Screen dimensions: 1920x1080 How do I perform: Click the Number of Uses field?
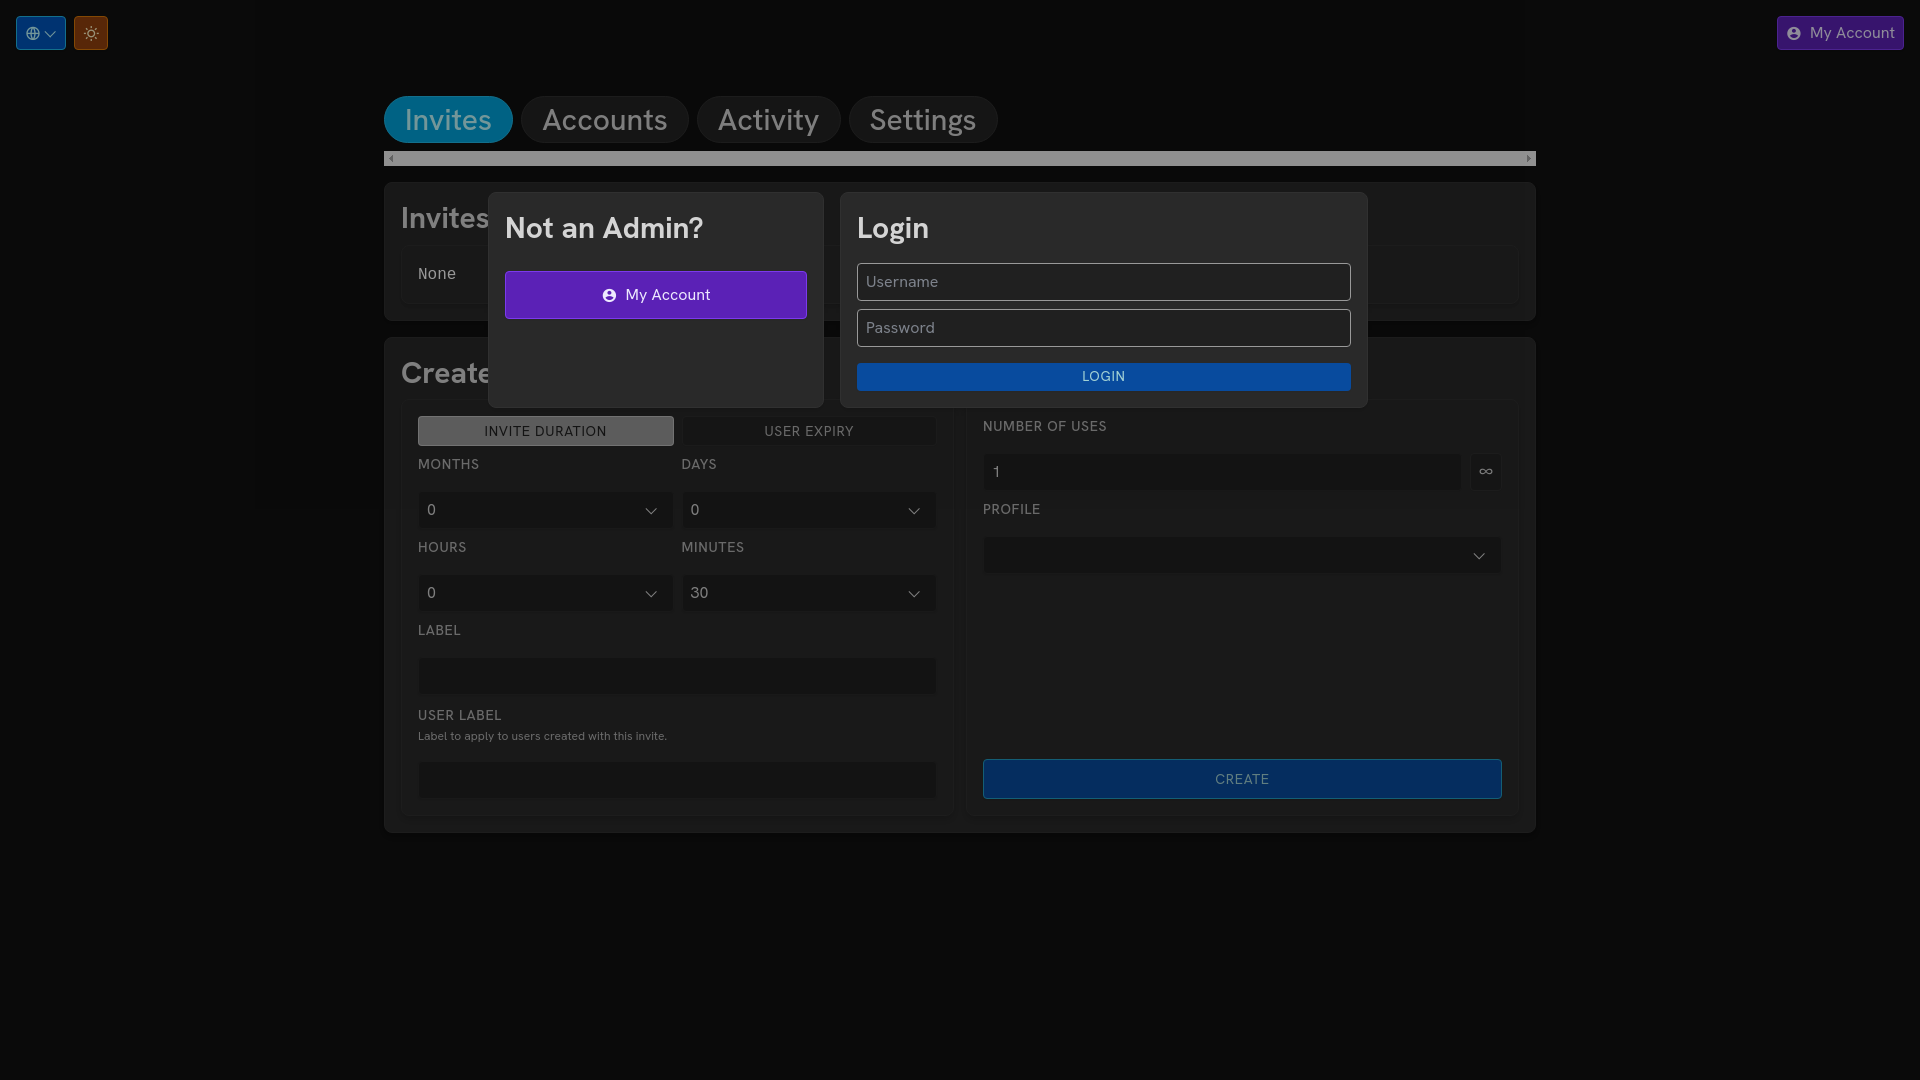point(1222,472)
